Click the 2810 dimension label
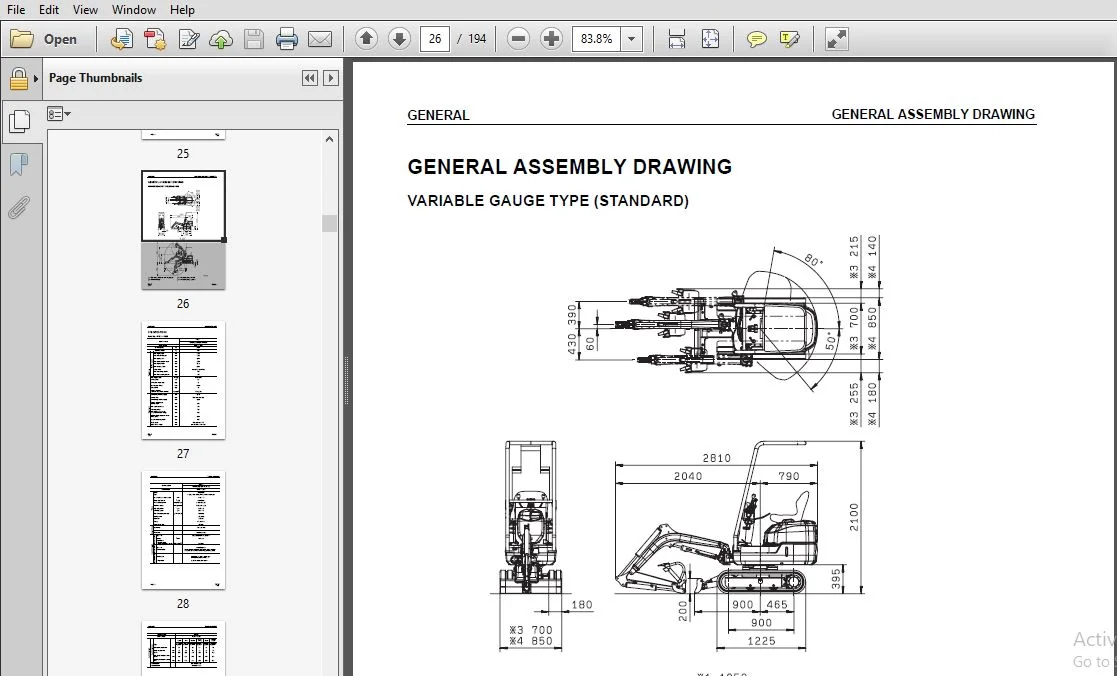 pyautogui.click(x=716, y=458)
